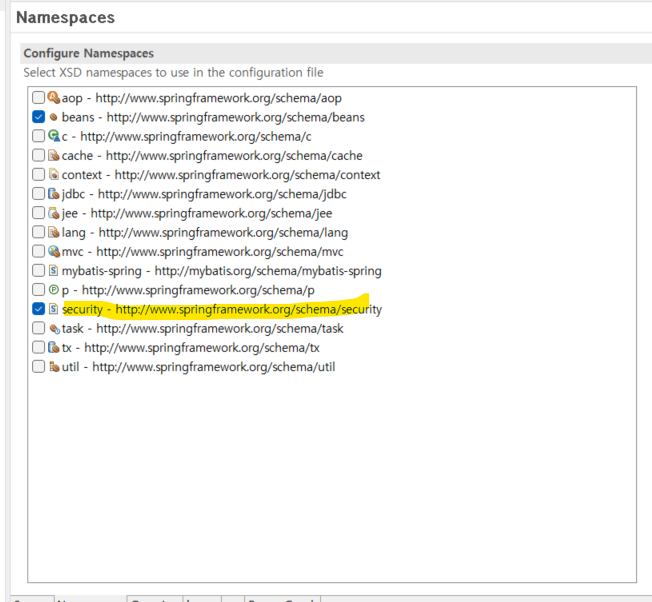The width and height of the screenshot is (652, 602).
Task: Click the security namespace icon
Action: pyautogui.click(x=54, y=309)
